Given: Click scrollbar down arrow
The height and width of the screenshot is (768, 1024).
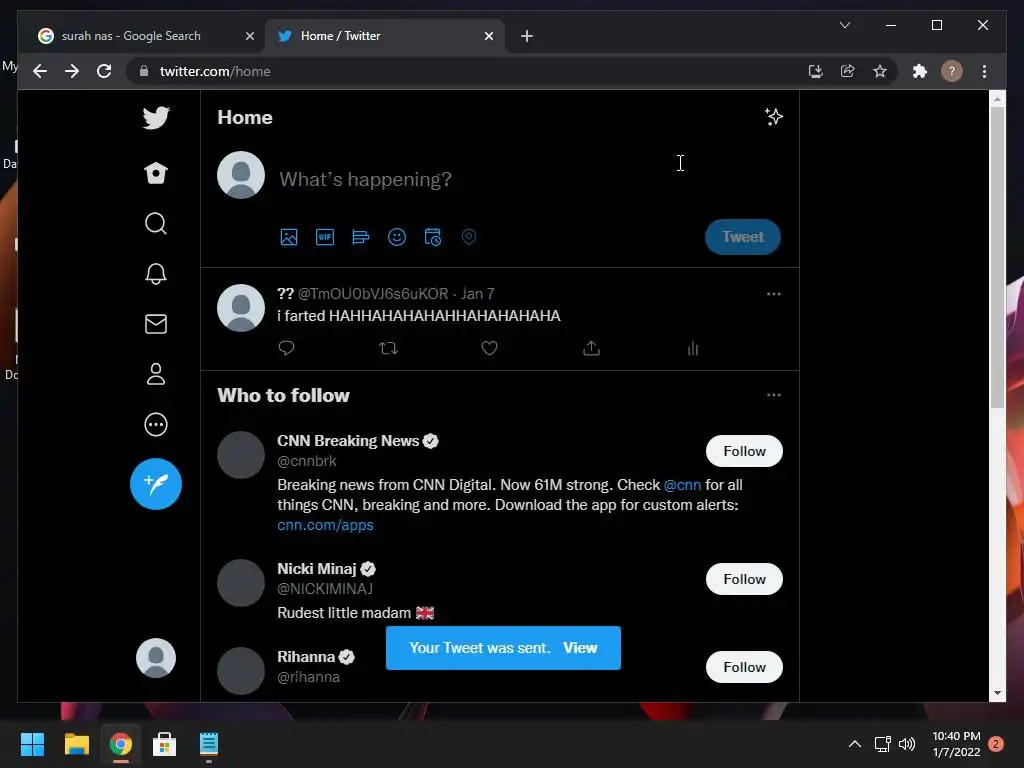Looking at the screenshot, I should tap(997, 693).
